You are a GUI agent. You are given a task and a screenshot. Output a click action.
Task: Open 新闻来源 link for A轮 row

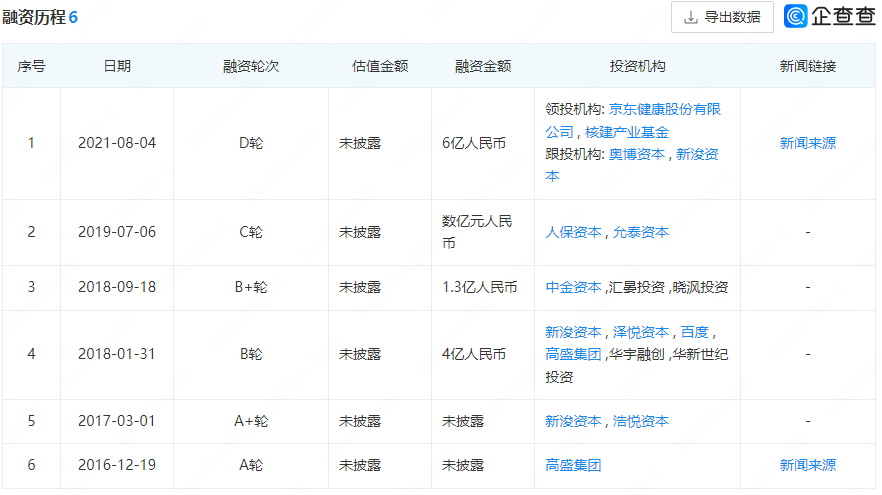807,465
